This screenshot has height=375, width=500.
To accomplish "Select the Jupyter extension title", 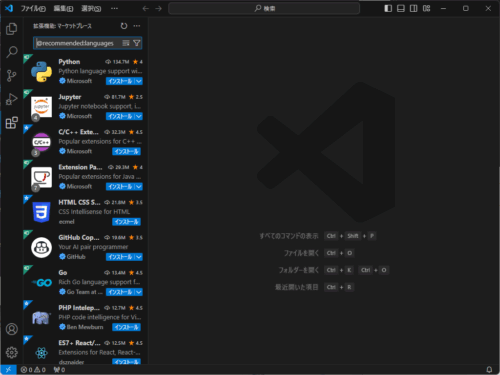I will coord(70,97).
